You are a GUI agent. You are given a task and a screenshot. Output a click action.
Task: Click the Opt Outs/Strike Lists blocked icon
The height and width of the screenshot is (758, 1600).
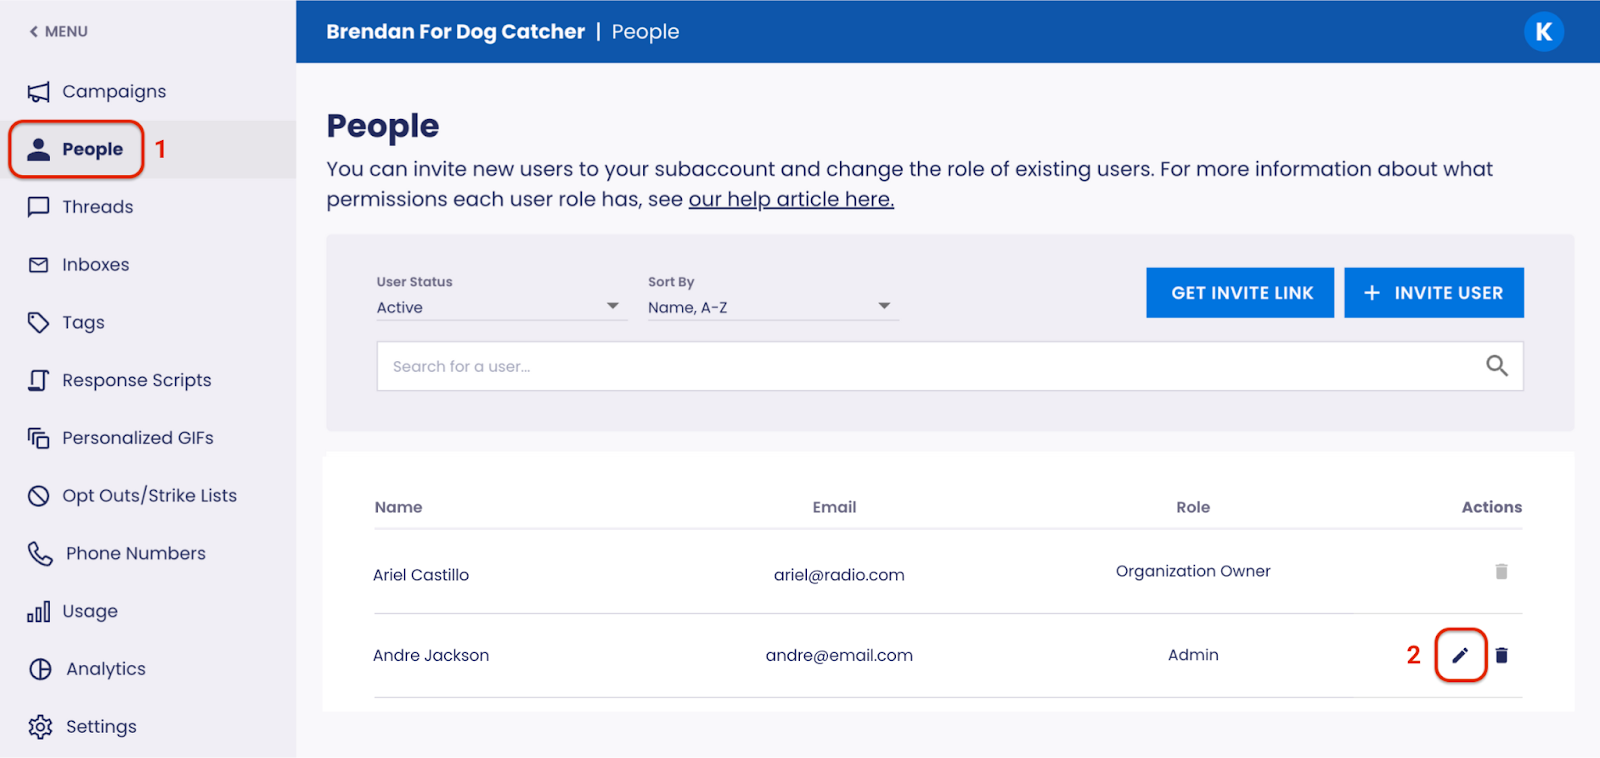[x=38, y=496]
